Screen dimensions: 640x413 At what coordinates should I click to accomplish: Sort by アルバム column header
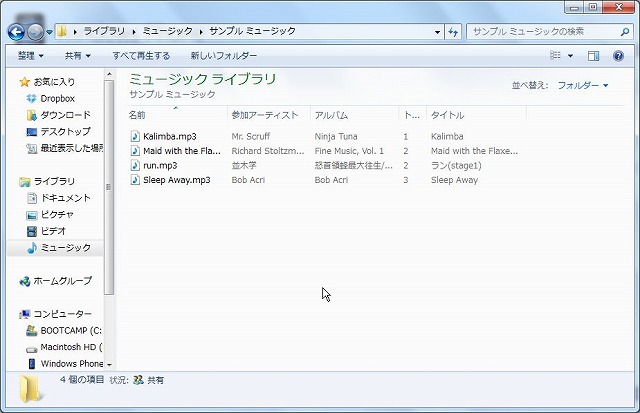pos(331,115)
